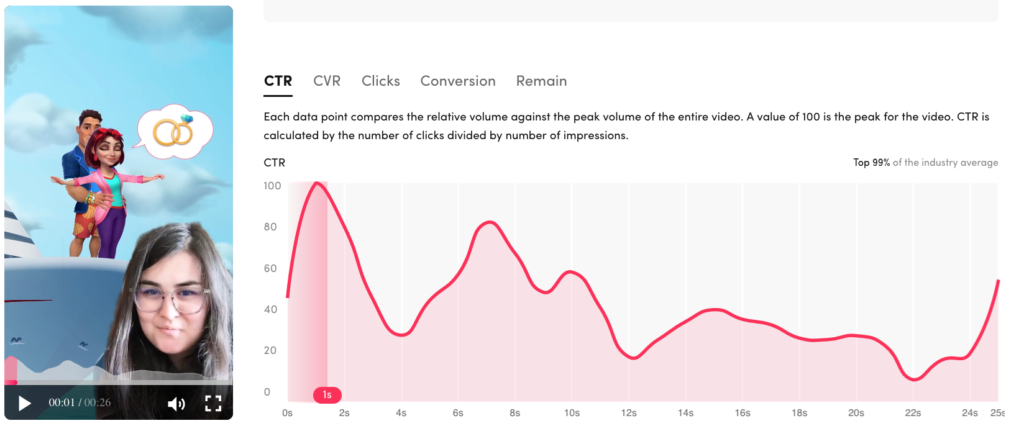Click the 12s mark on the time axis
The height and width of the screenshot is (431, 1024).
coord(628,413)
